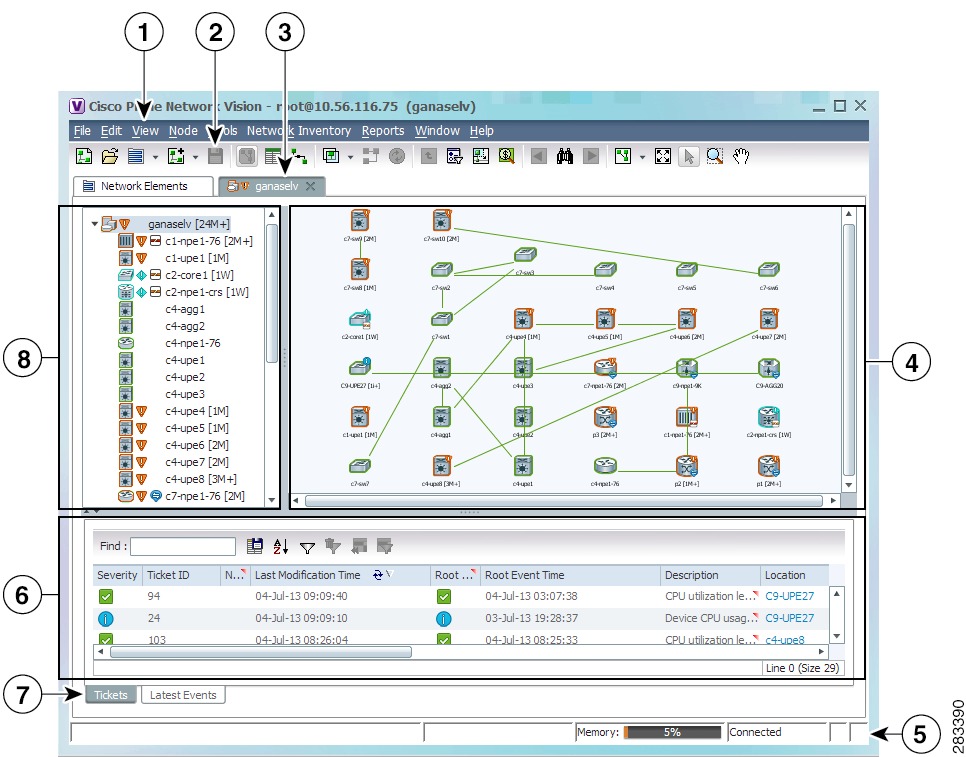Click inside the Find text field
Image resolution: width=966 pixels, height=757 pixels.
pyautogui.click(x=183, y=546)
